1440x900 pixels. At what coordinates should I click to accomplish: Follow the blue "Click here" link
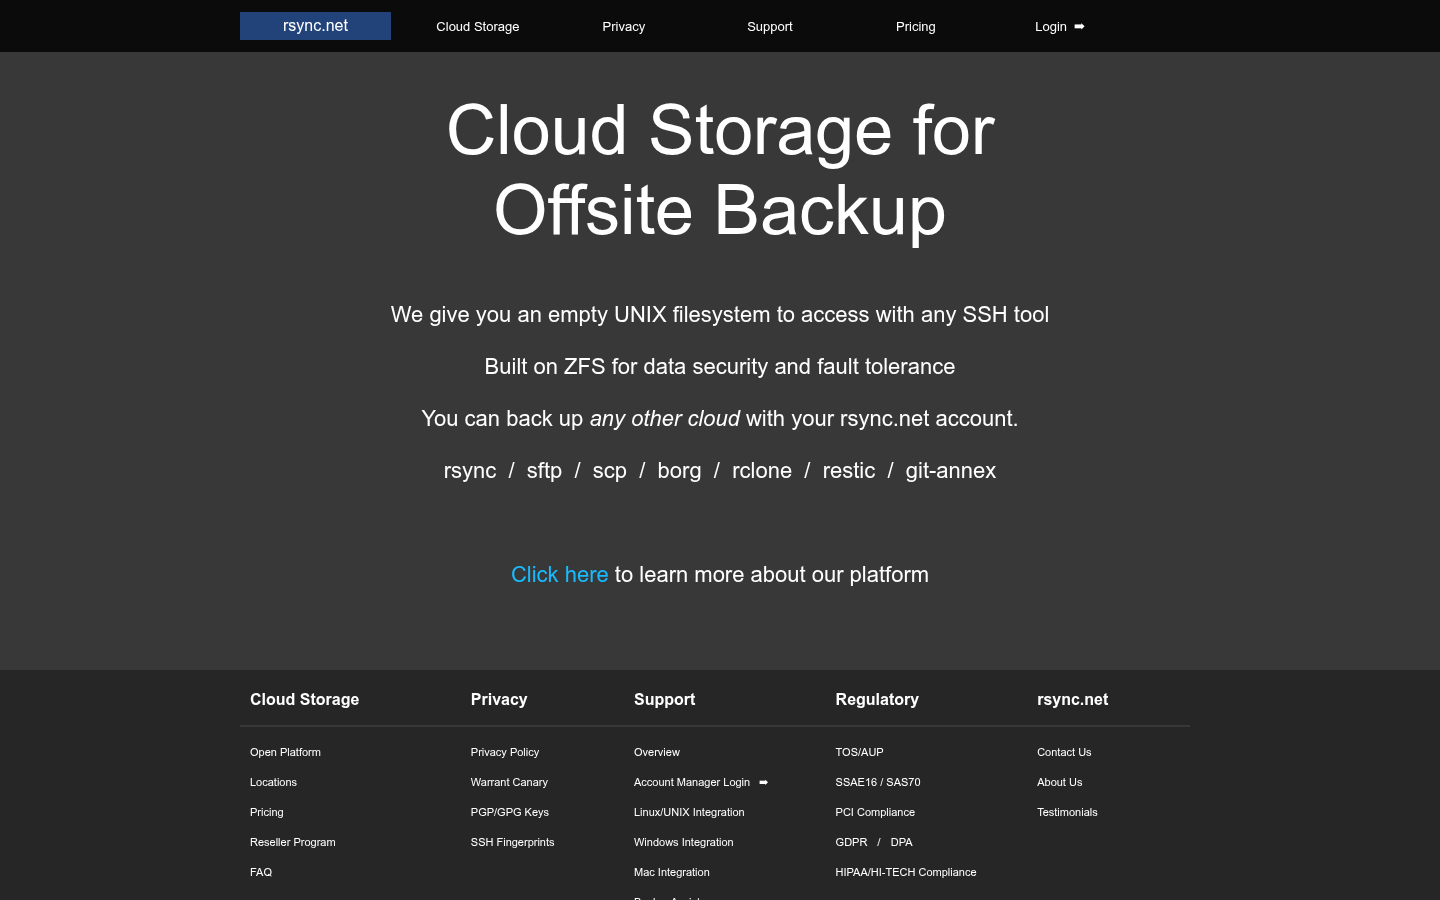point(560,575)
